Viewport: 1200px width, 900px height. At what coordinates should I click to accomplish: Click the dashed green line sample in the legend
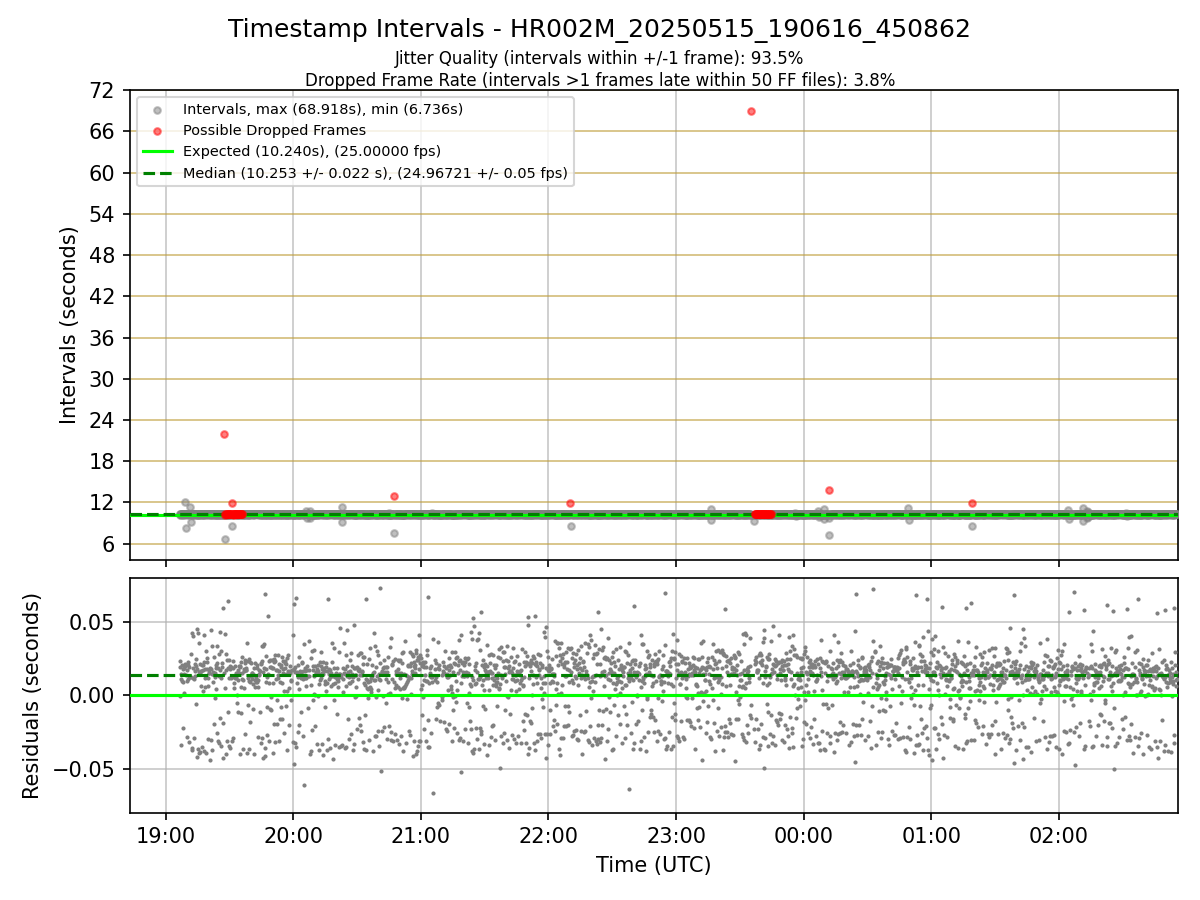tap(157, 173)
